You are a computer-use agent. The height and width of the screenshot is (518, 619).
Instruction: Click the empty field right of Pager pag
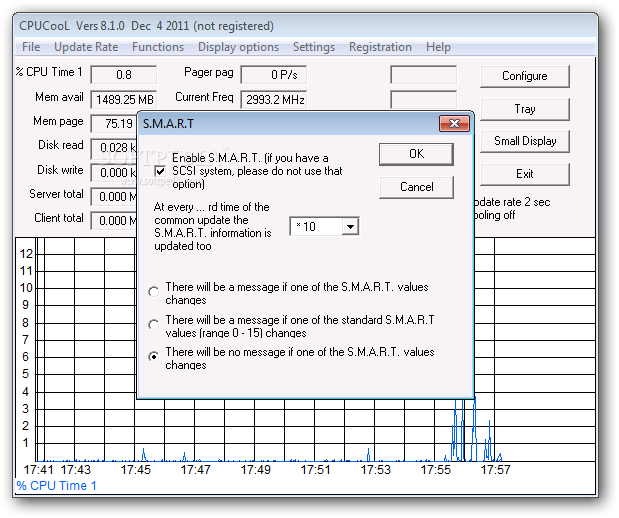(x=424, y=75)
